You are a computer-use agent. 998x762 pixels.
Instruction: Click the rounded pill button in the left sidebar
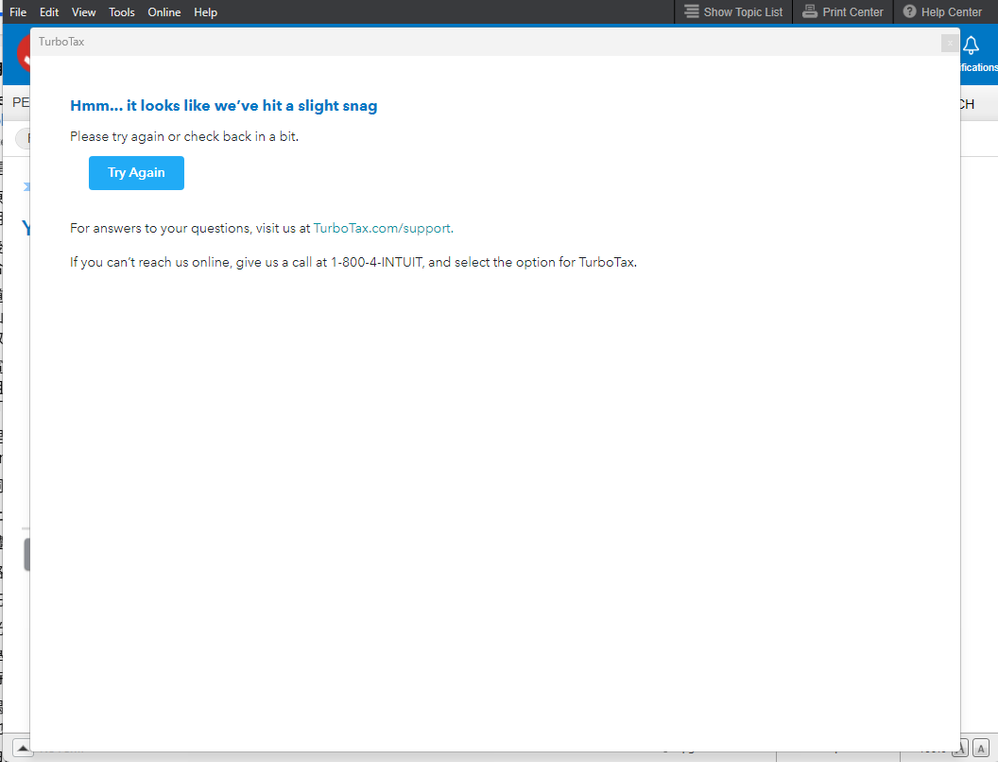pyautogui.click(x=22, y=138)
